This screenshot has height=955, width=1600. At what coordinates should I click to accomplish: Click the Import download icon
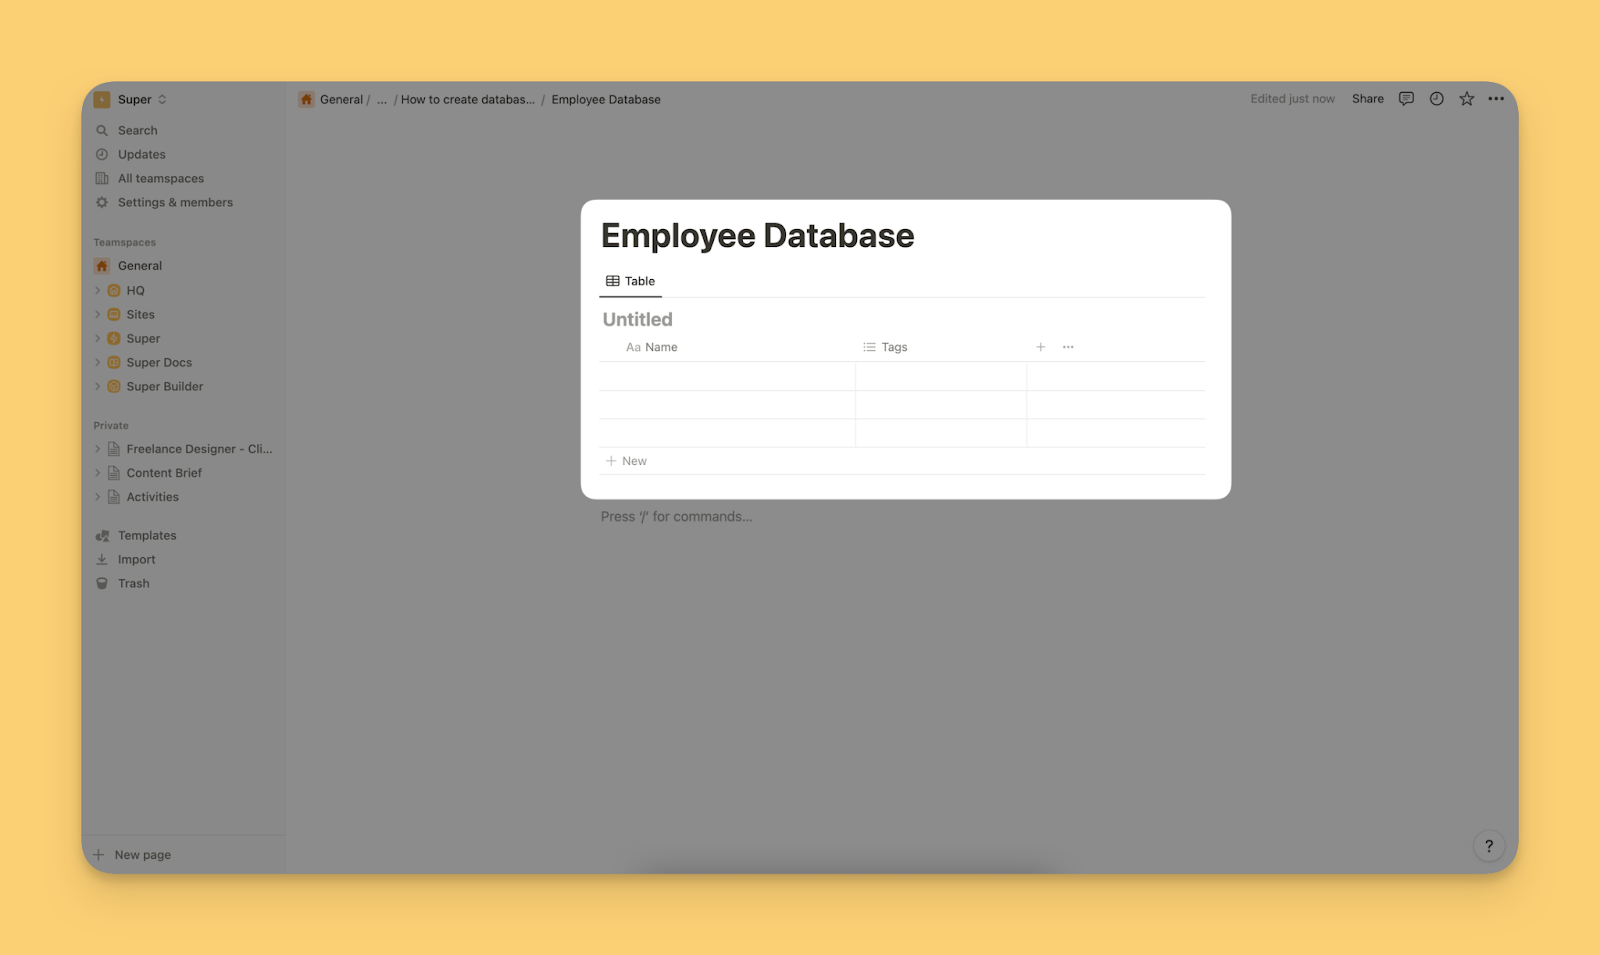102,560
